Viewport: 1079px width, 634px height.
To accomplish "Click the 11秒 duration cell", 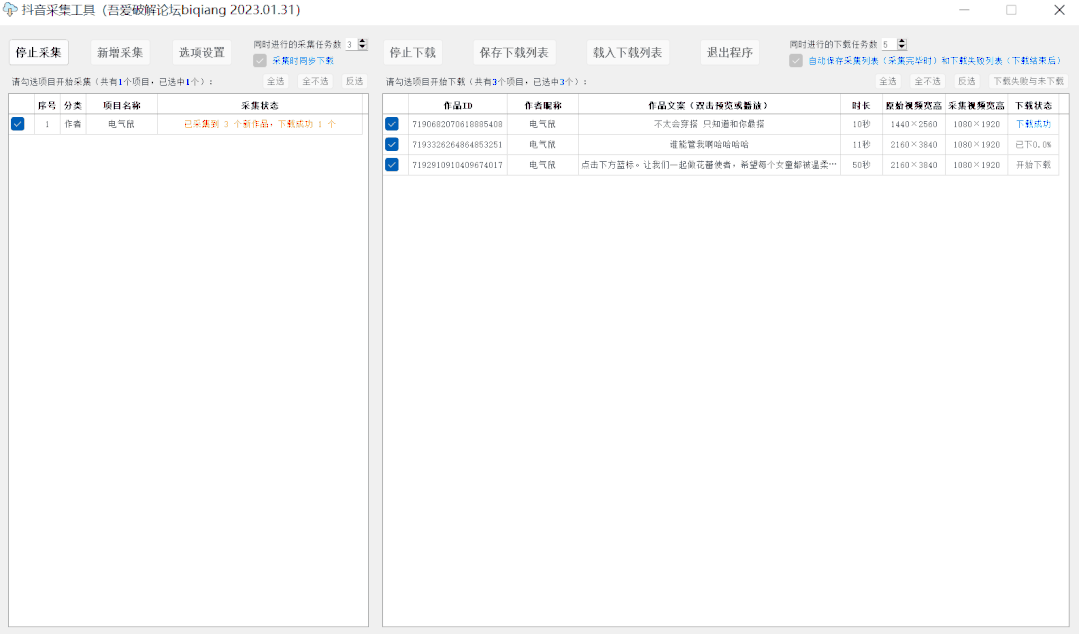I will [x=861, y=145].
